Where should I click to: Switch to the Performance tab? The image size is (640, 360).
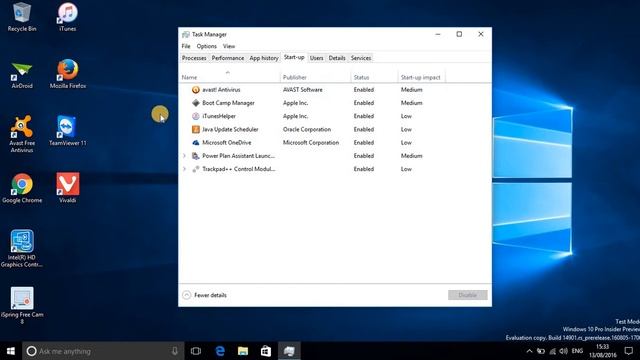click(x=228, y=58)
